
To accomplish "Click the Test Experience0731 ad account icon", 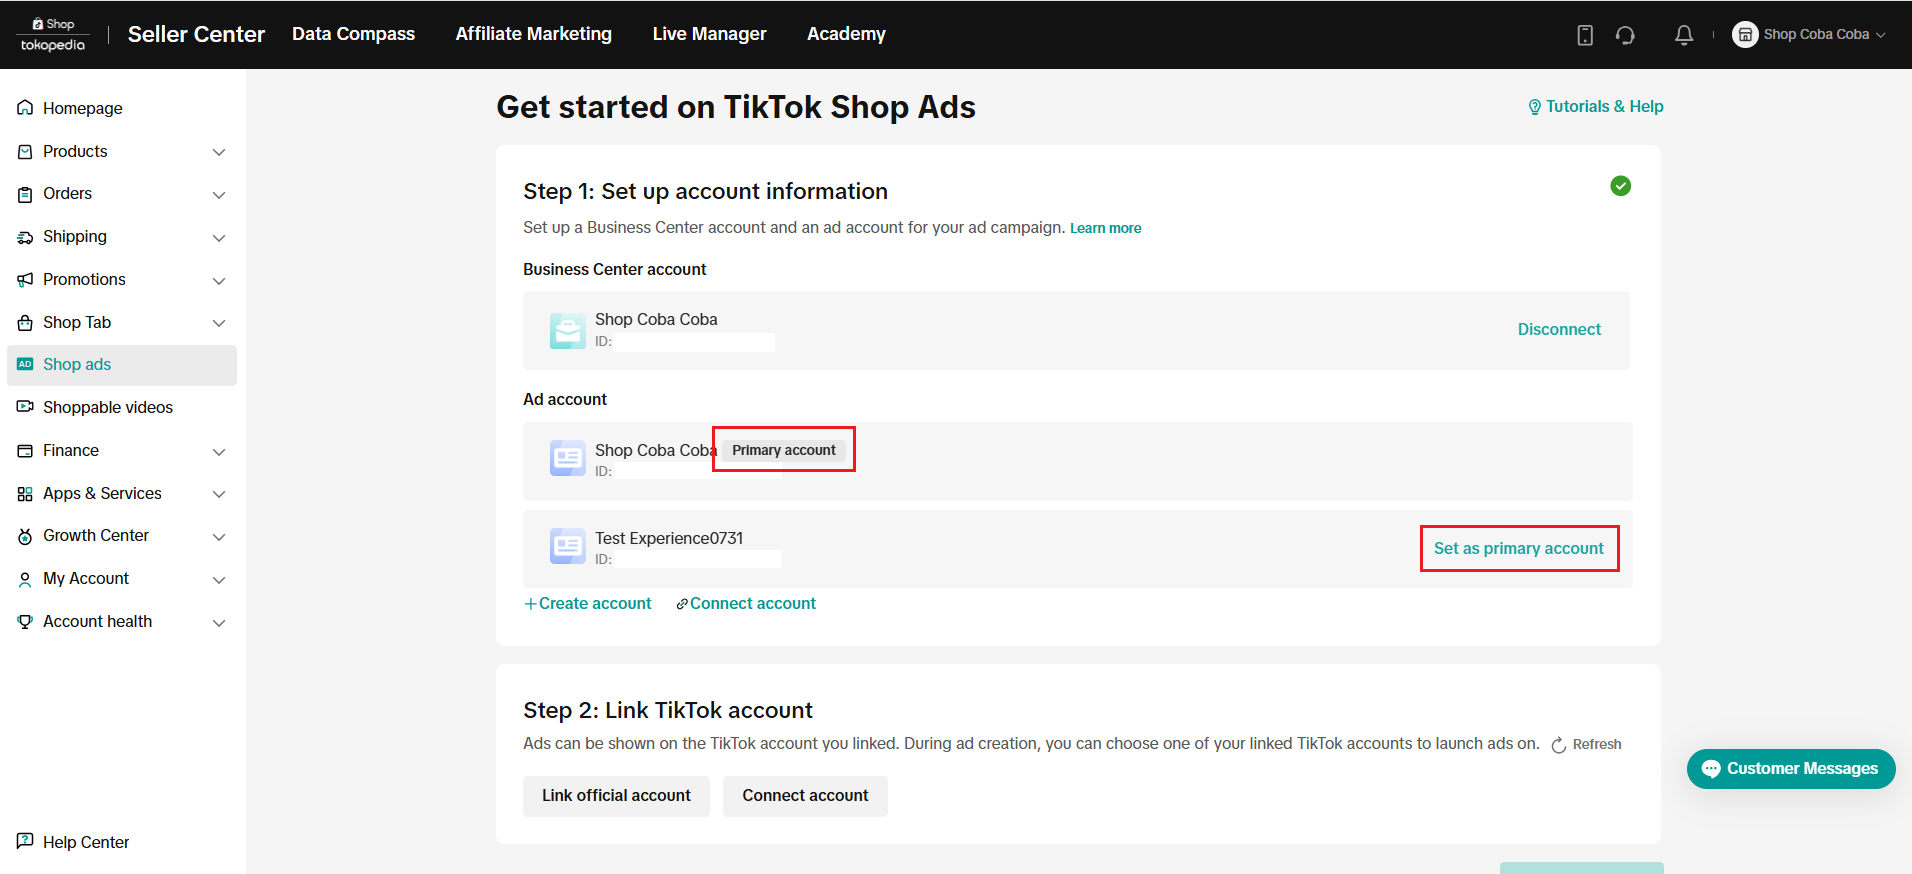I will [567, 546].
